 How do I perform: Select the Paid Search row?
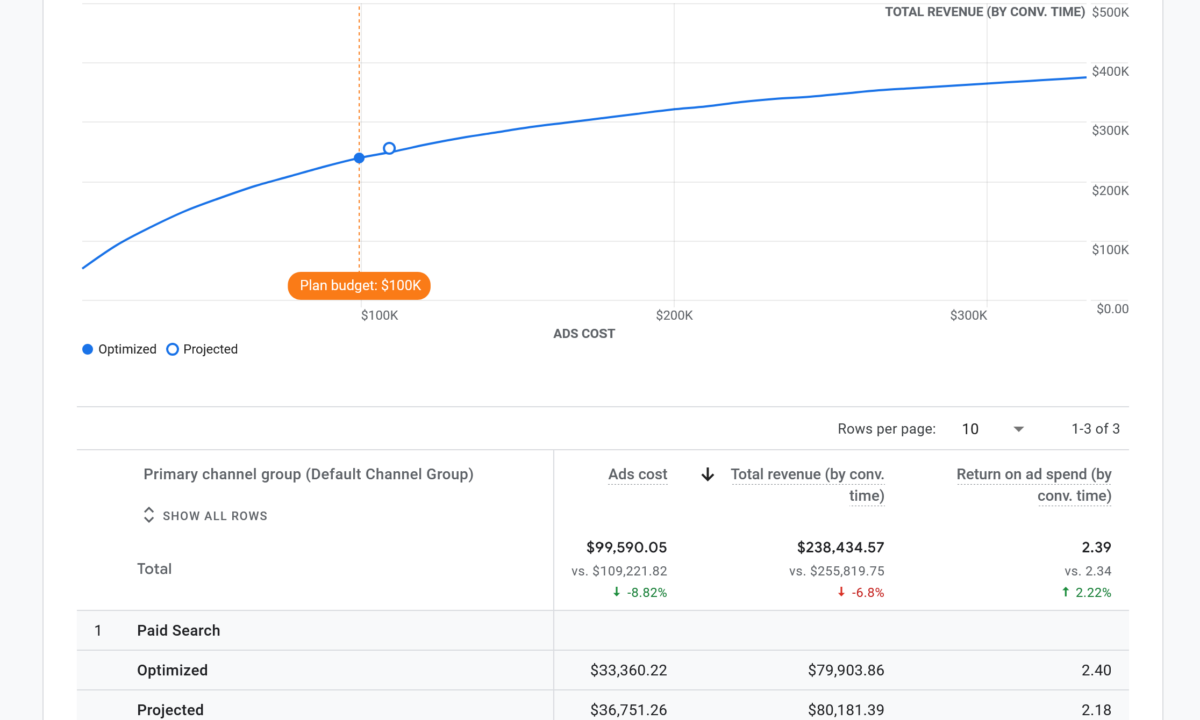click(178, 631)
